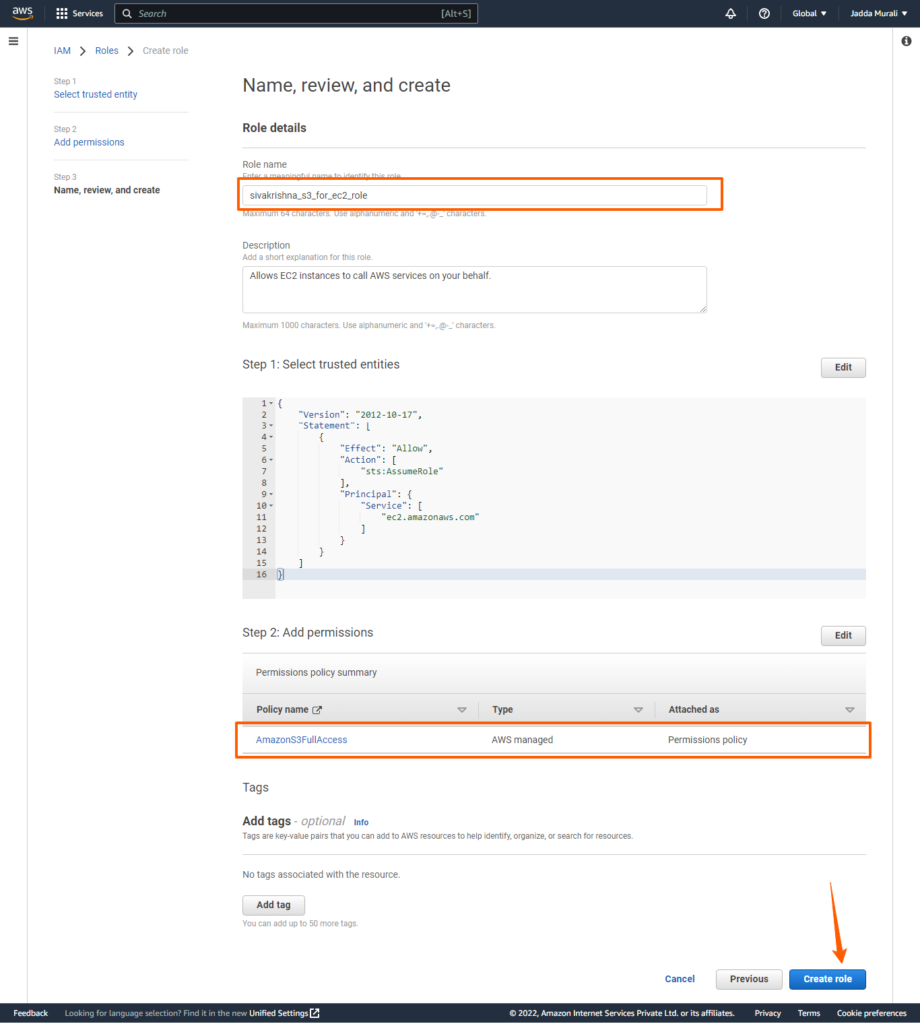Collapse JSON line 10 Service fold arrow
This screenshot has width=920, height=1024.
click(x=271, y=505)
